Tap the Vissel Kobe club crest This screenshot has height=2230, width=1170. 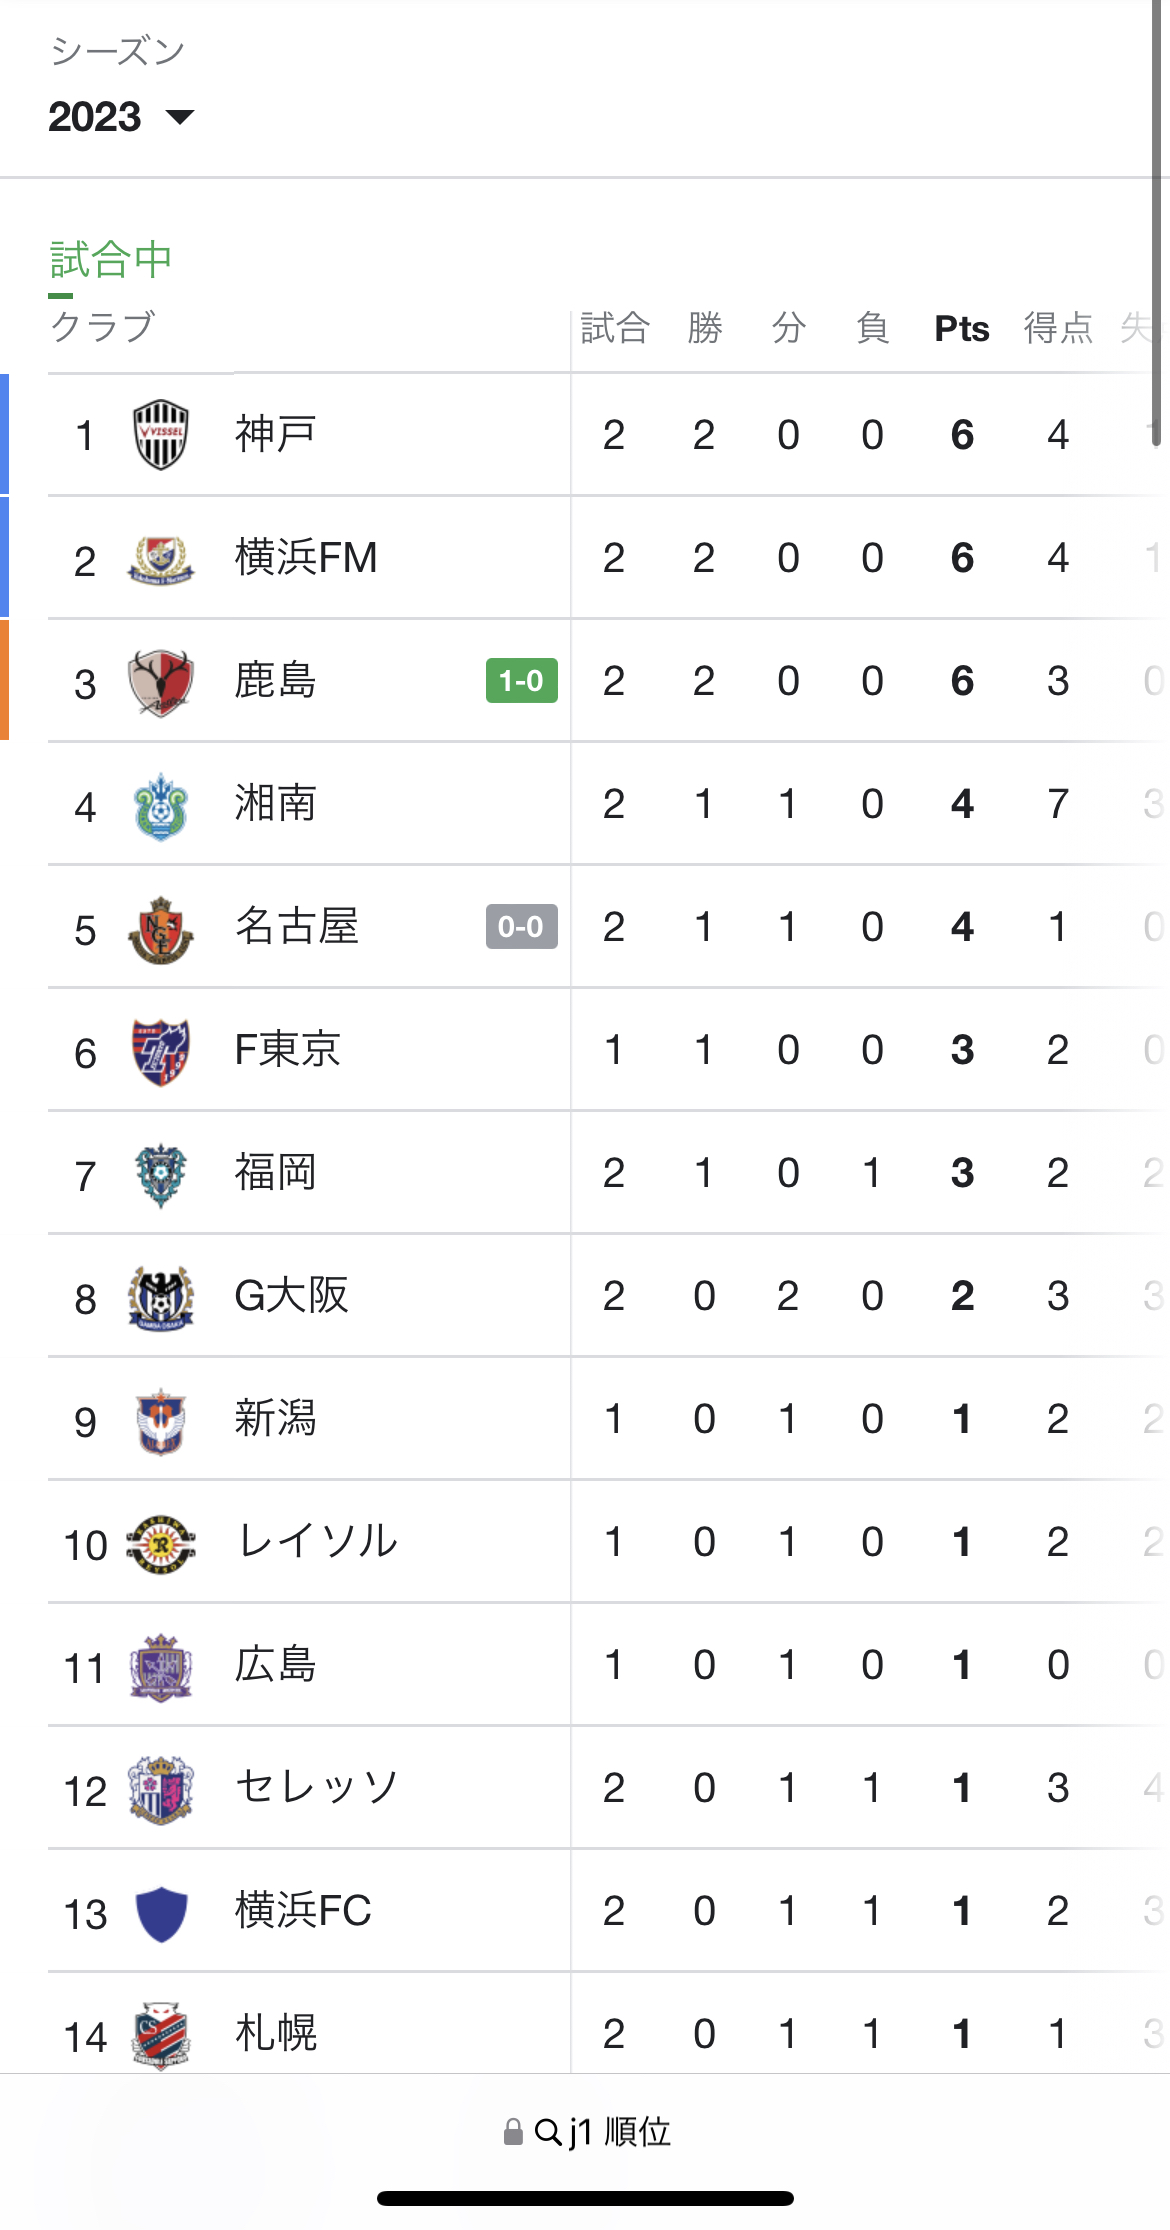click(x=160, y=435)
